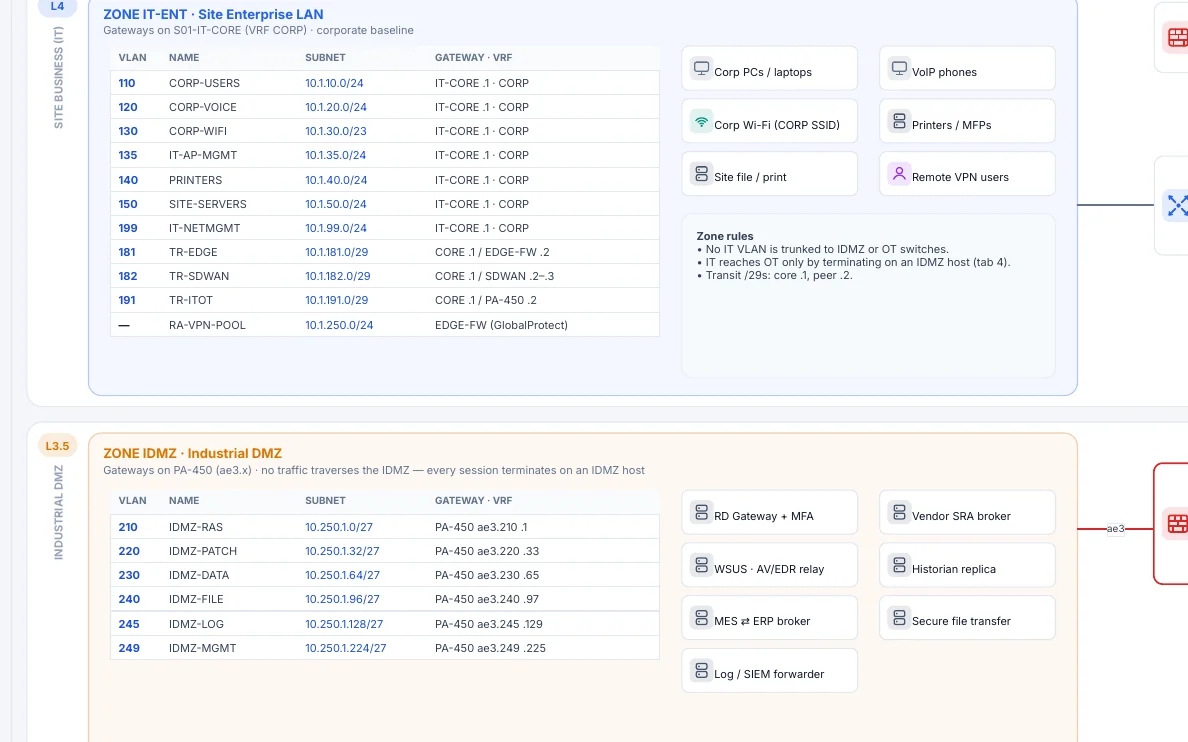The height and width of the screenshot is (742, 1188).
Task: Click gateway cell PA-450 ae3.230 .65
Action: coord(486,575)
